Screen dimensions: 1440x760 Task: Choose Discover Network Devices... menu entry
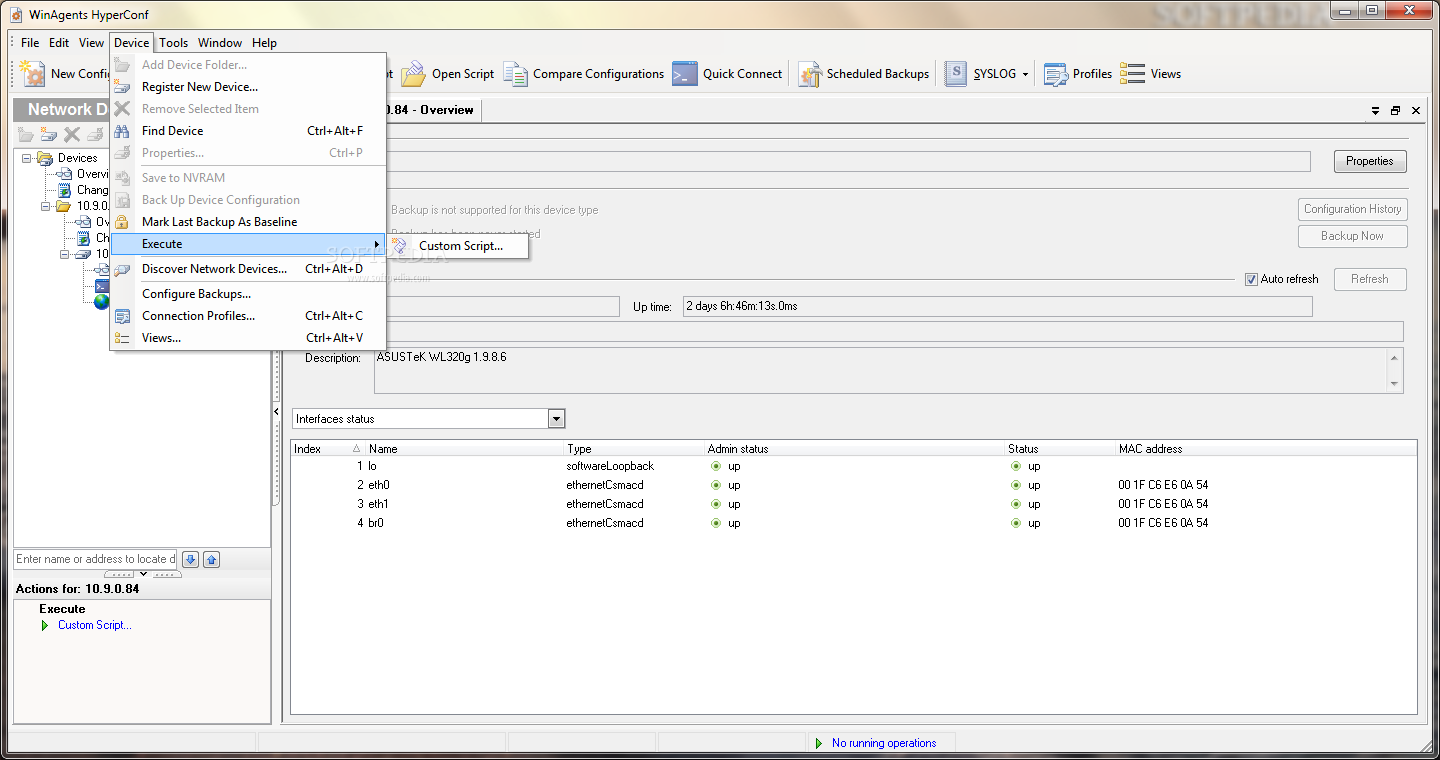248,269
